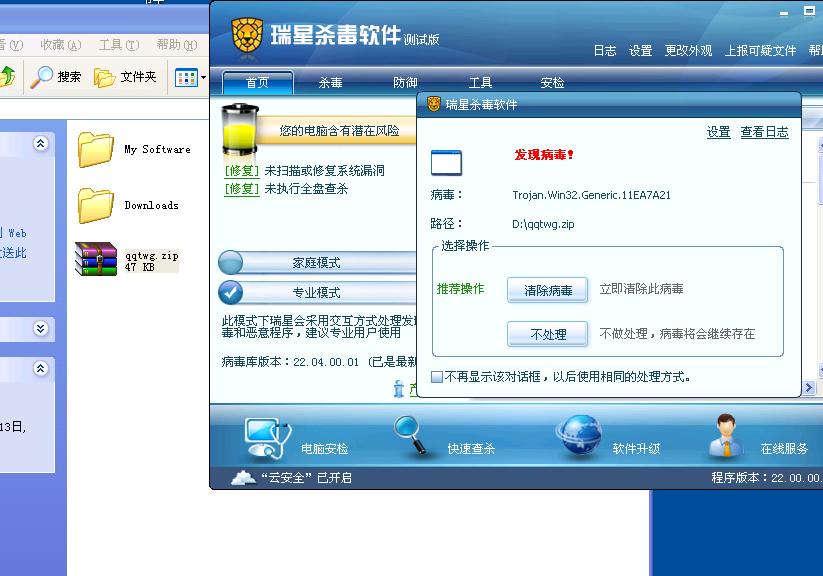Click virus name Trojan.Win32.Generic.11EA7A21 text
Screen dimensions: 823x576
tap(592, 195)
